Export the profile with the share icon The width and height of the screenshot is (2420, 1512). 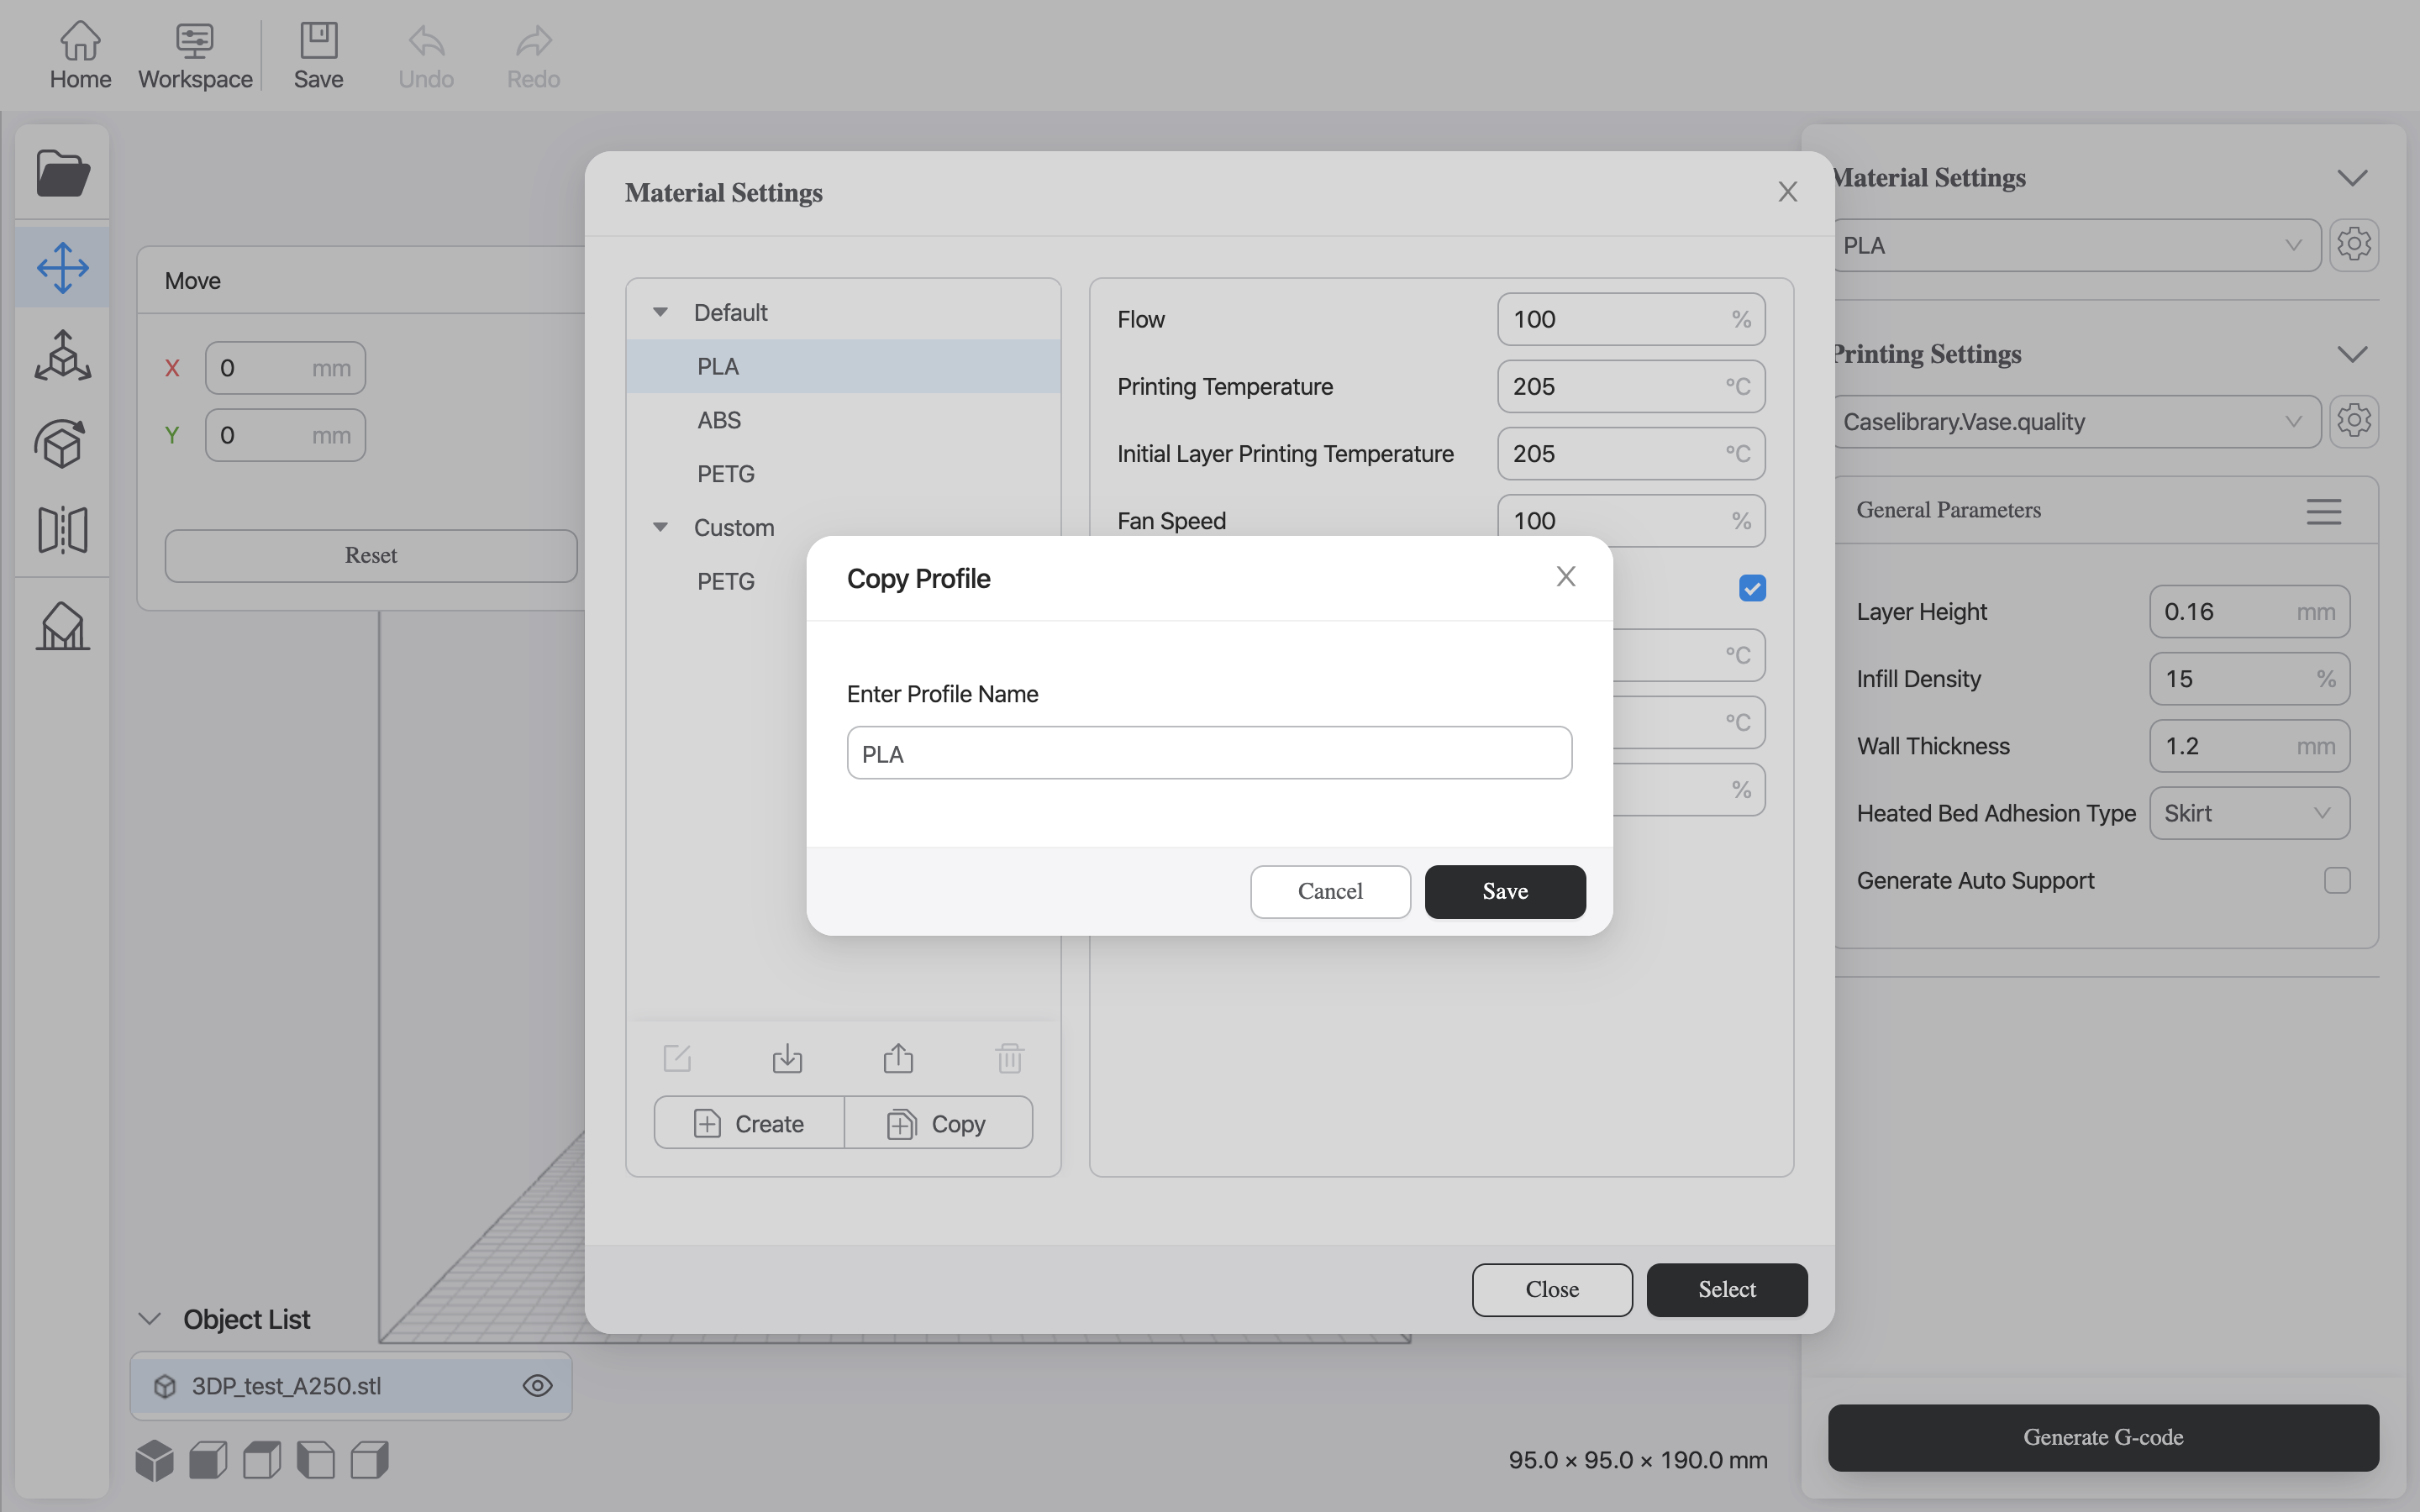pyautogui.click(x=898, y=1057)
